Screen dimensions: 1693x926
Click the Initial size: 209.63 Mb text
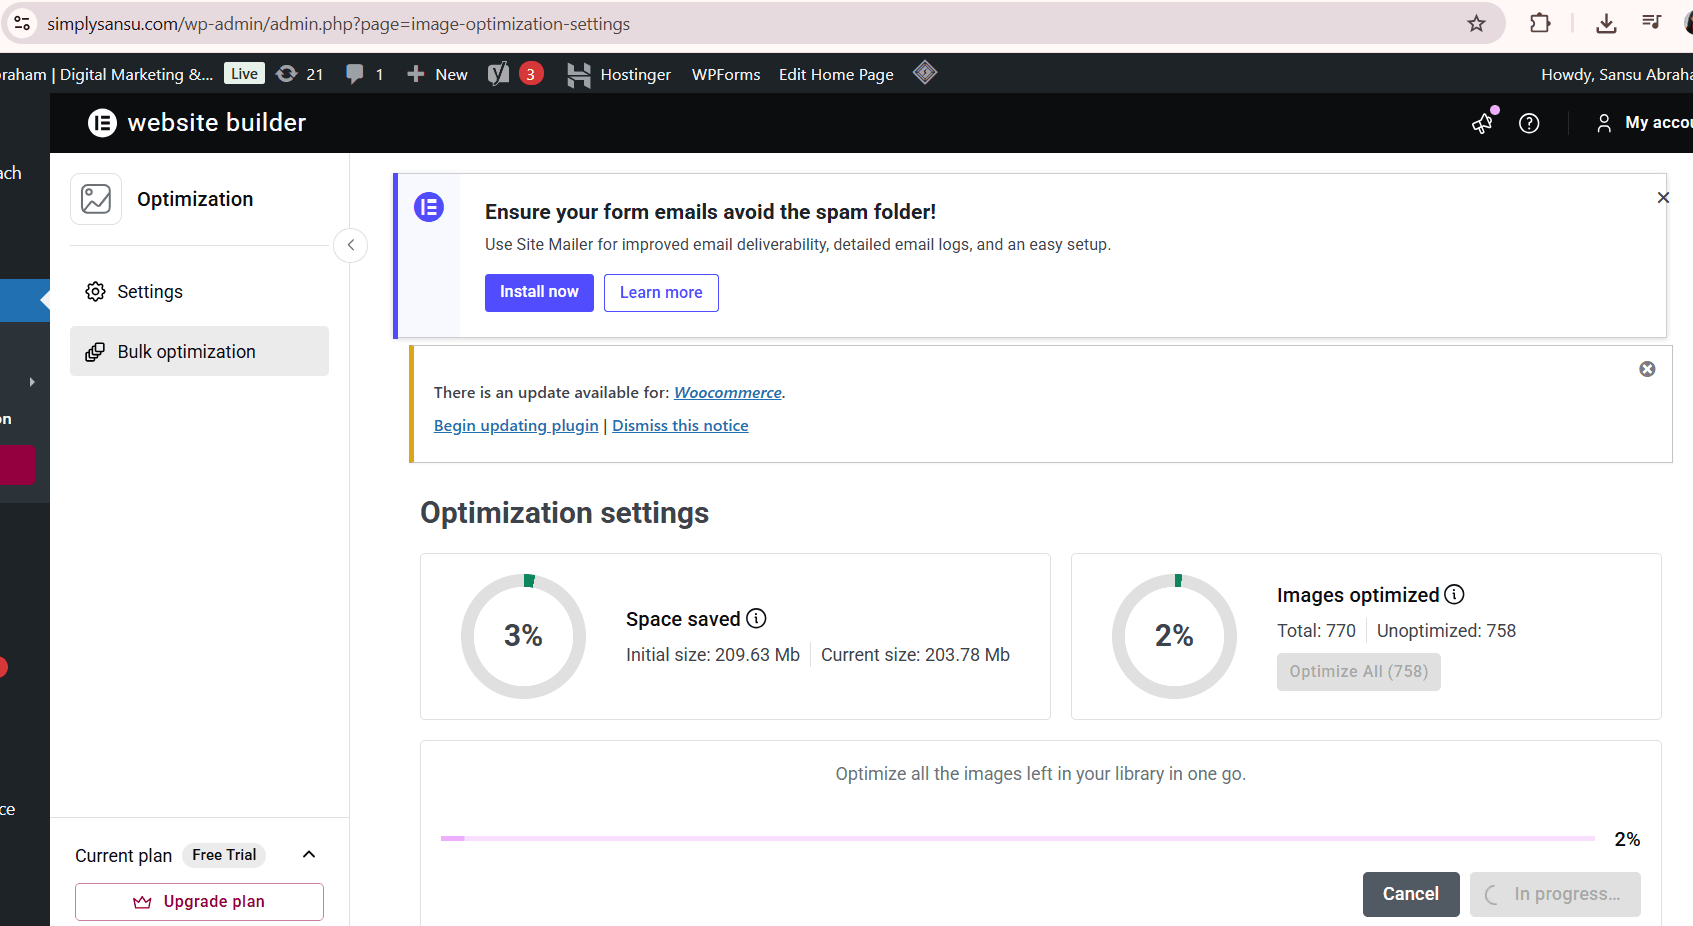pos(713,655)
